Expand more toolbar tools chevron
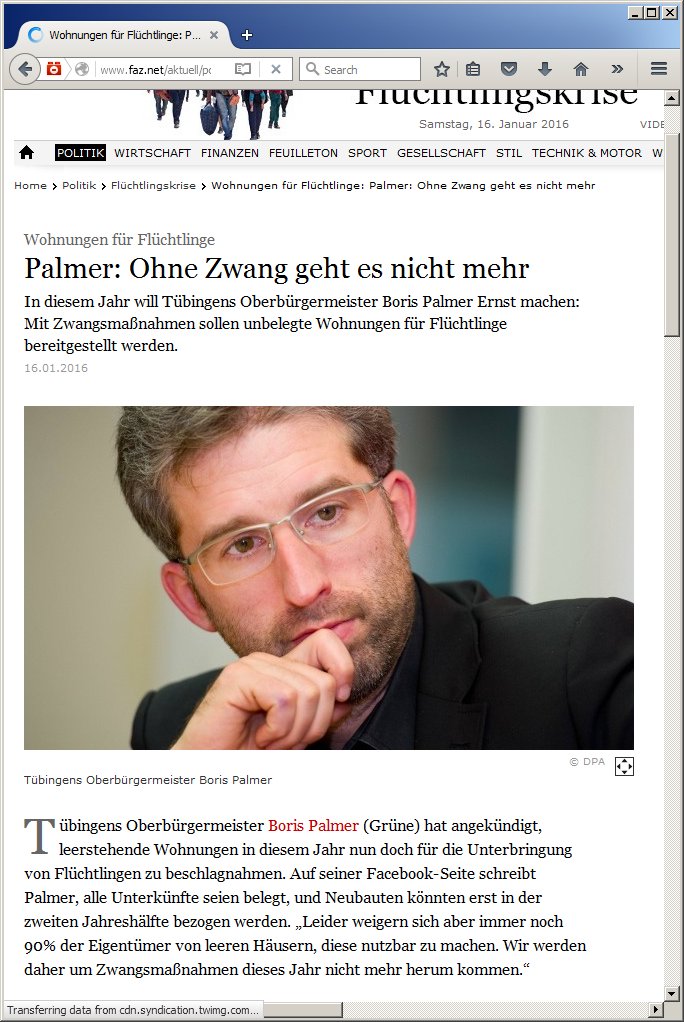684x1022 pixels. pos(617,69)
